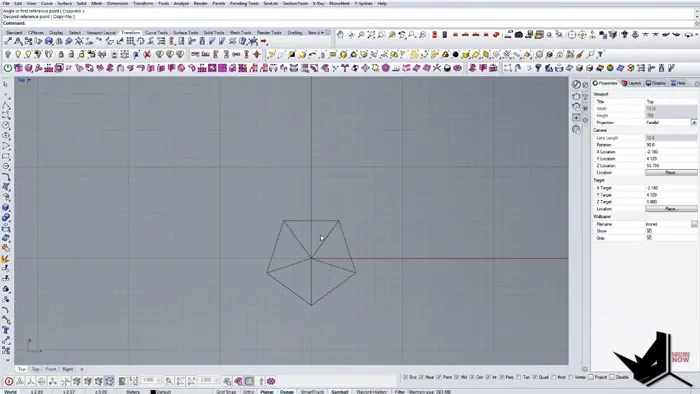Click the first padlock Lock objects icon
700x394 pixels.
click(61, 54)
